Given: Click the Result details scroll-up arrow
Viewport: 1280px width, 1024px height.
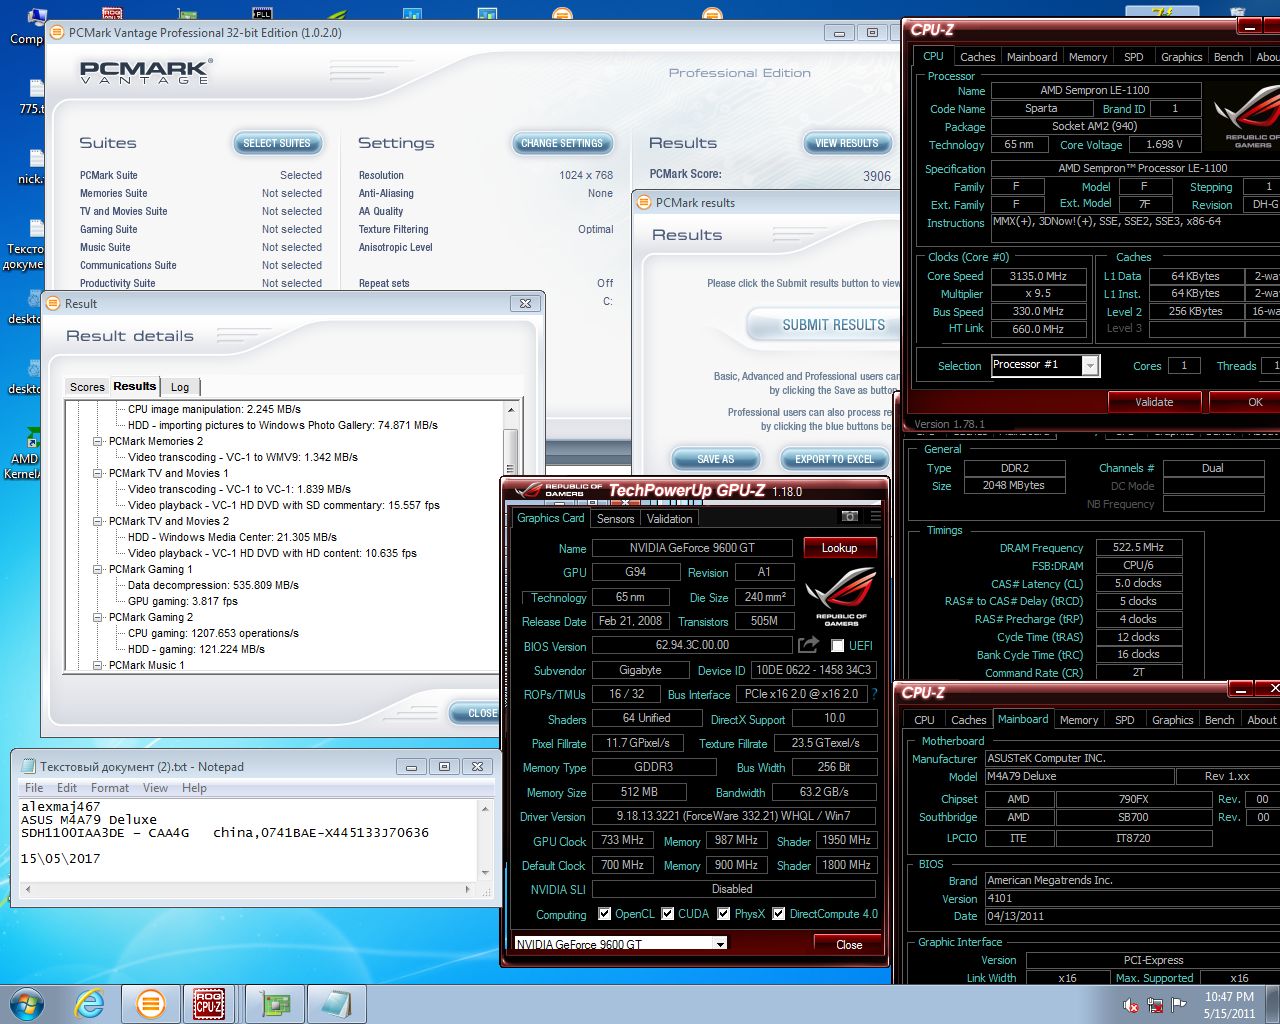Looking at the screenshot, I should (x=511, y=410).
